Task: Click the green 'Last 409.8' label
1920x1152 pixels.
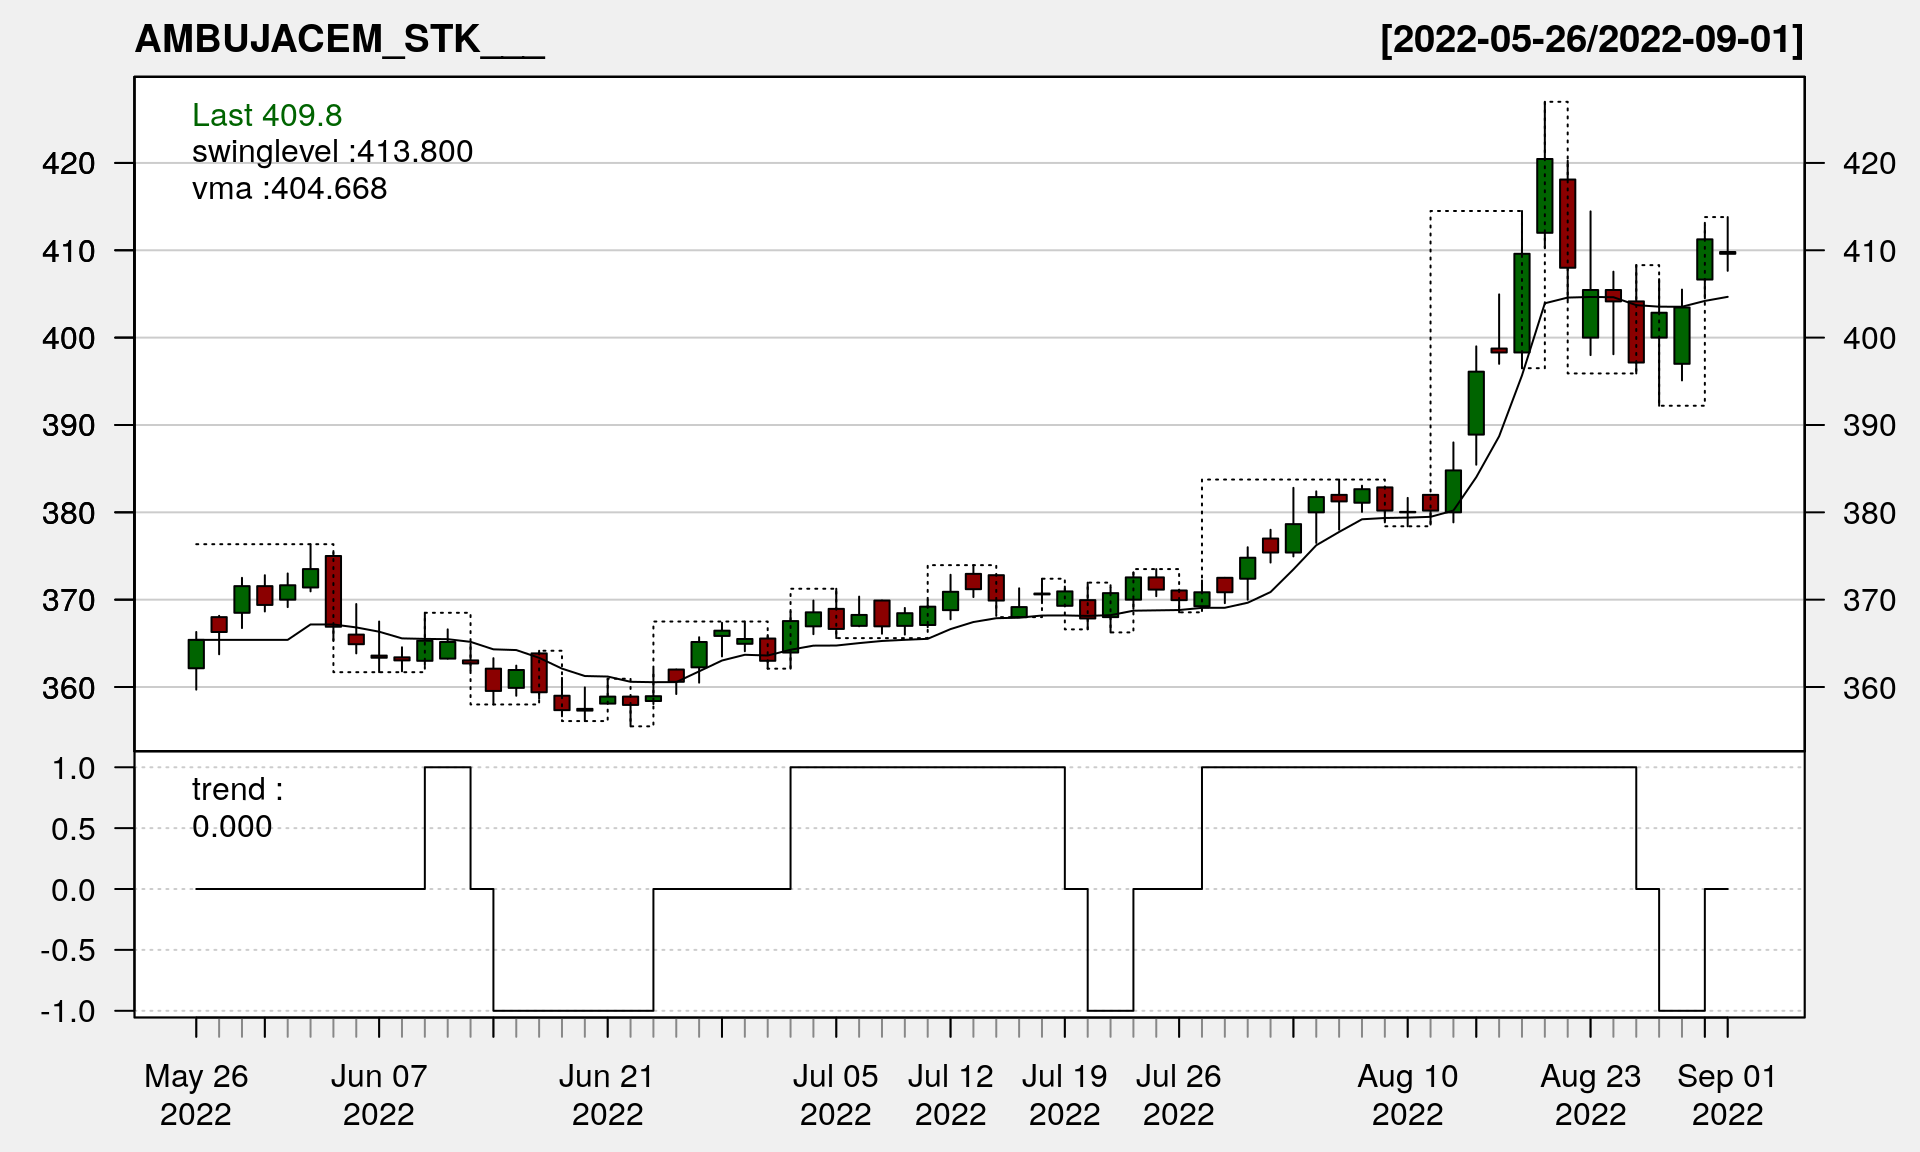Action: click(267, 115)
